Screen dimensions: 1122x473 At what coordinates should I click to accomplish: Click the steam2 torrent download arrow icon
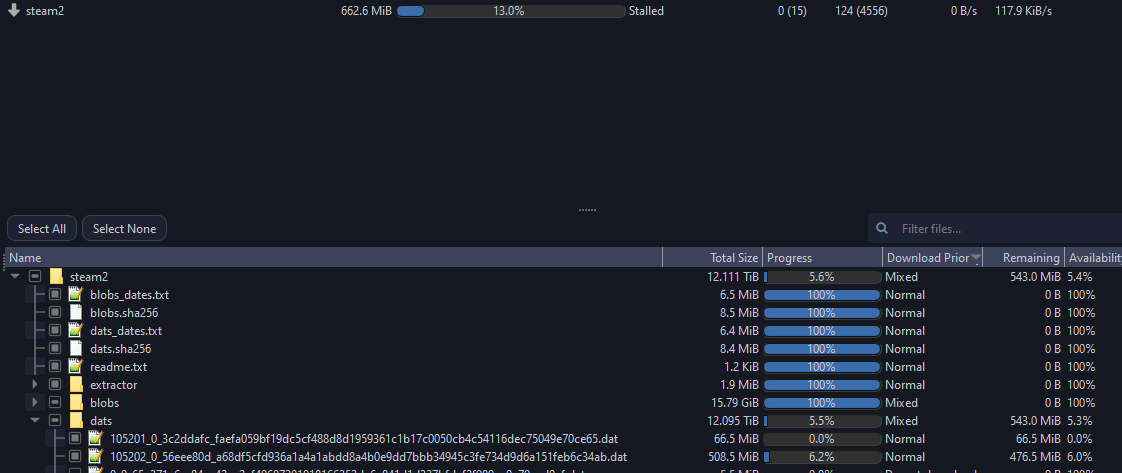click(14, 11)
